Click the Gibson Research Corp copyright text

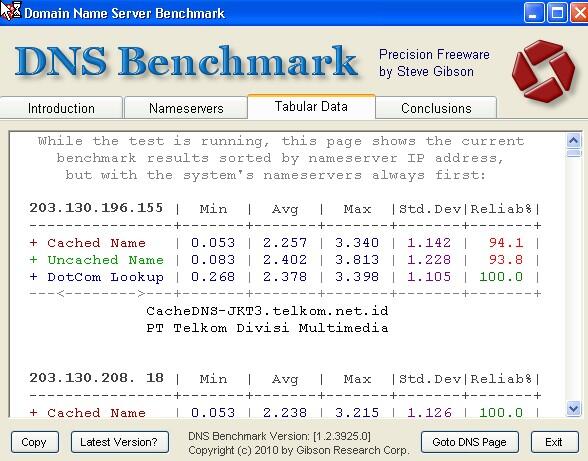[x=299, y=450]
